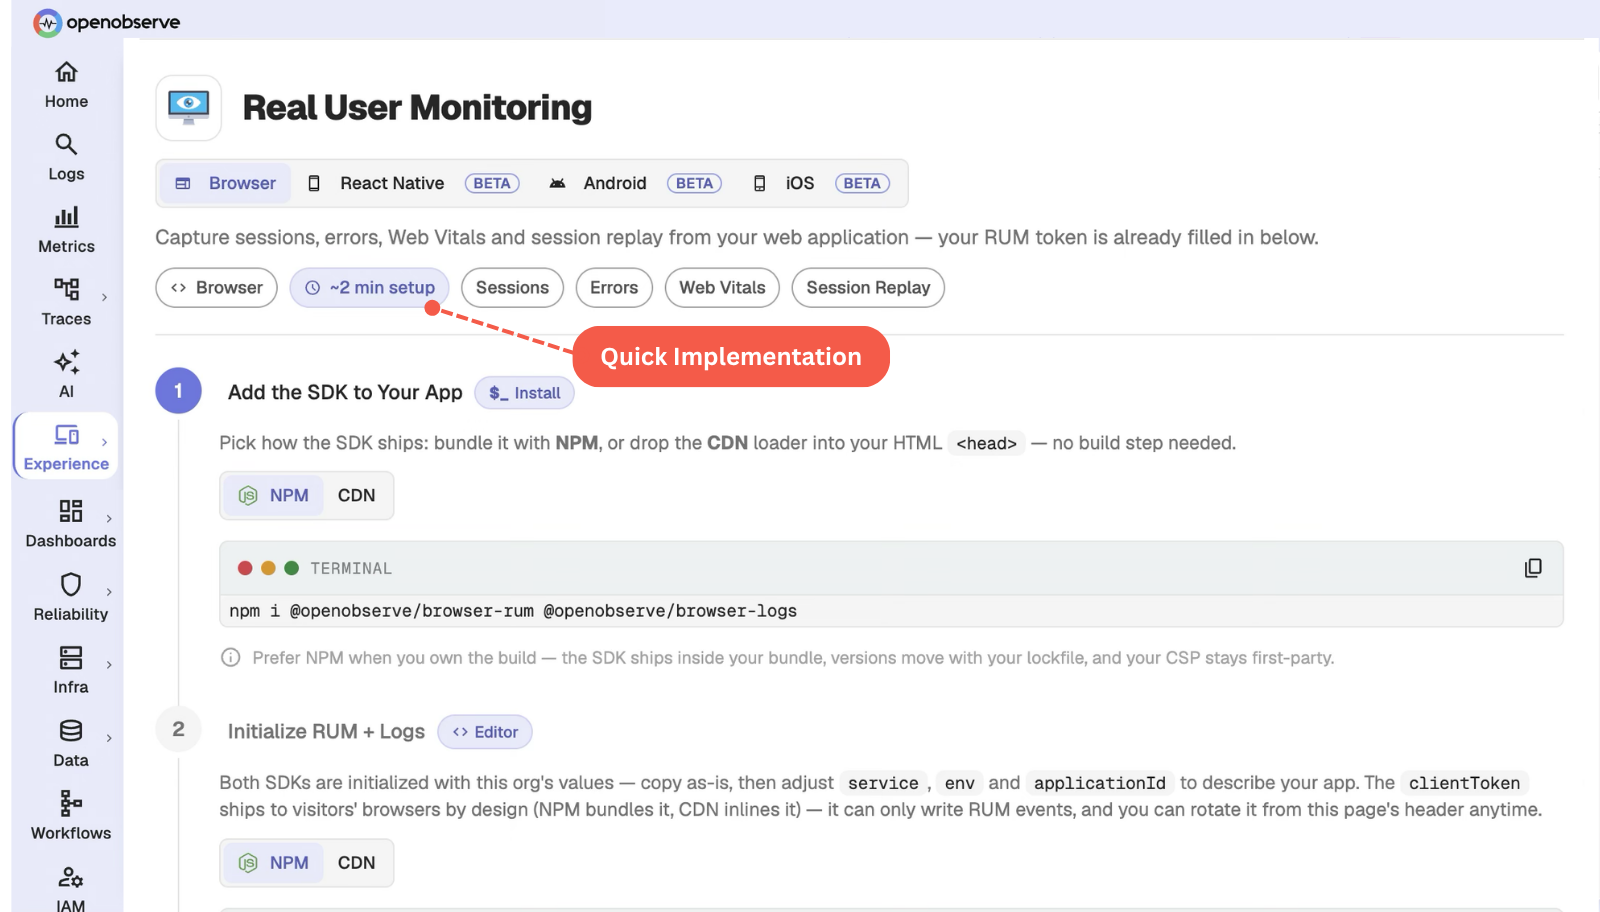The width and height of the screenshot is (1600, 912).
Task: Select CDN under Initialize RUM + Logs
Action: [356, 862]
